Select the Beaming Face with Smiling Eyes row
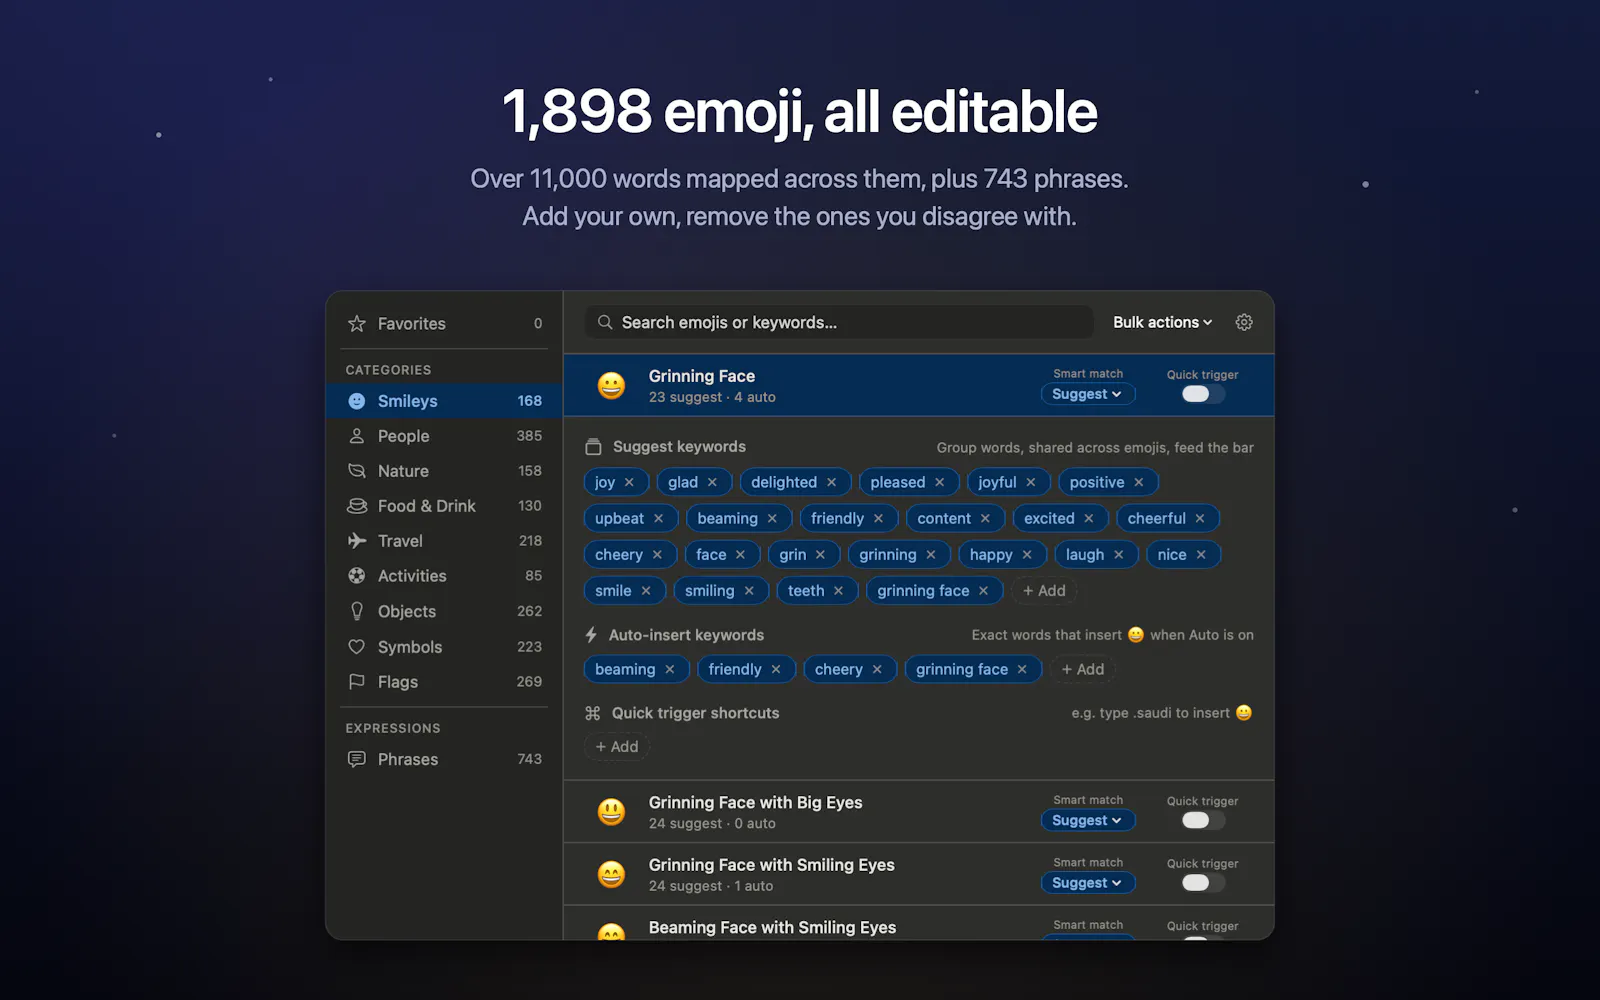 point(919,924)
